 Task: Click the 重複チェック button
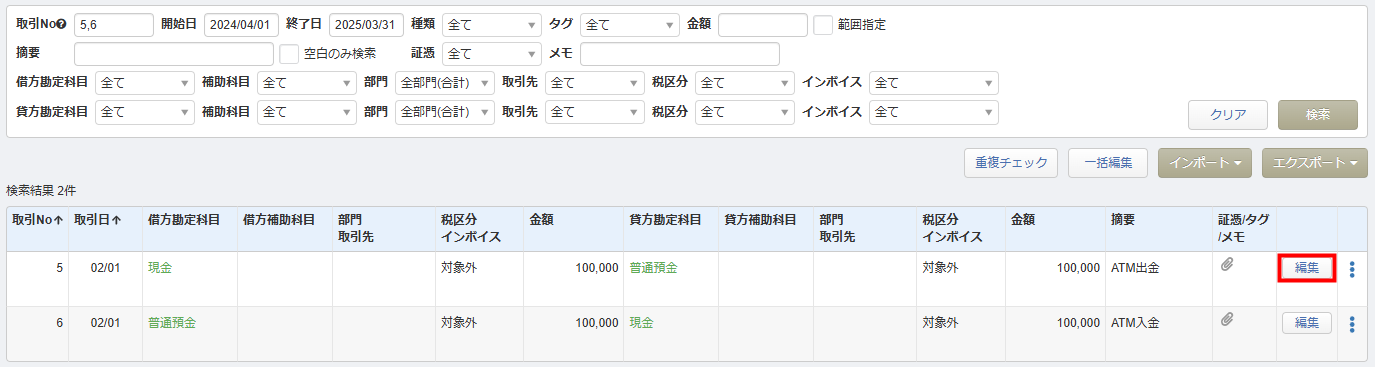pyautogui.click(x=1011, y=162)
